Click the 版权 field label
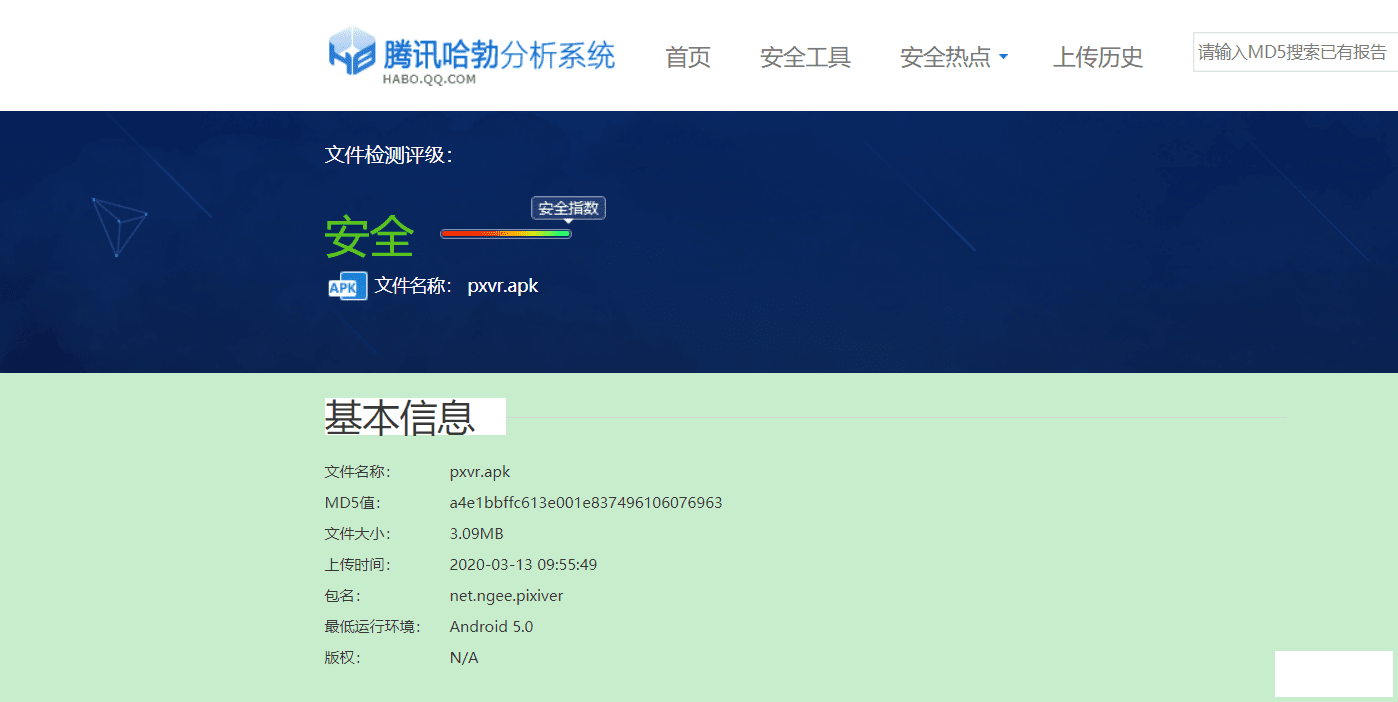Image resolution: width=1398 pixels, height=702 pixels. click(342, 657)
